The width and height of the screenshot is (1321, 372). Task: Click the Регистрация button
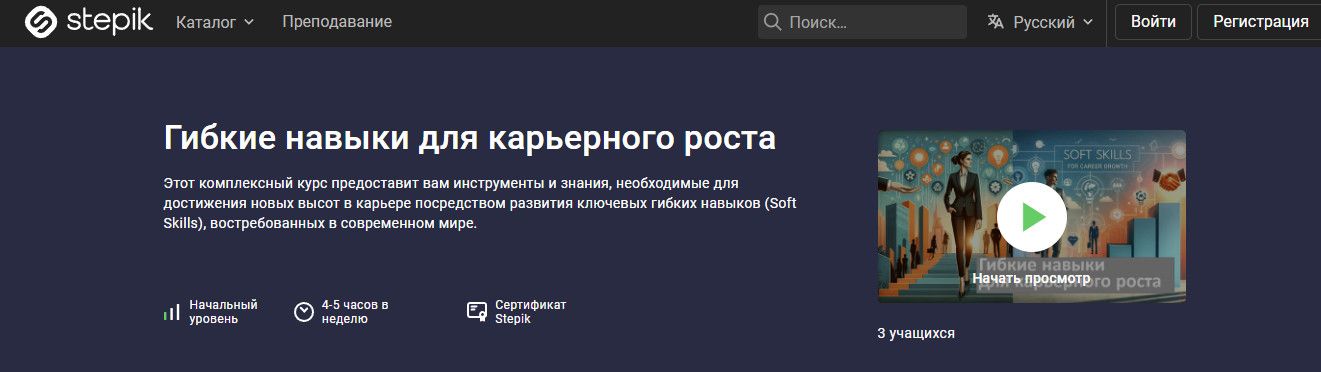coord(1260,22)
